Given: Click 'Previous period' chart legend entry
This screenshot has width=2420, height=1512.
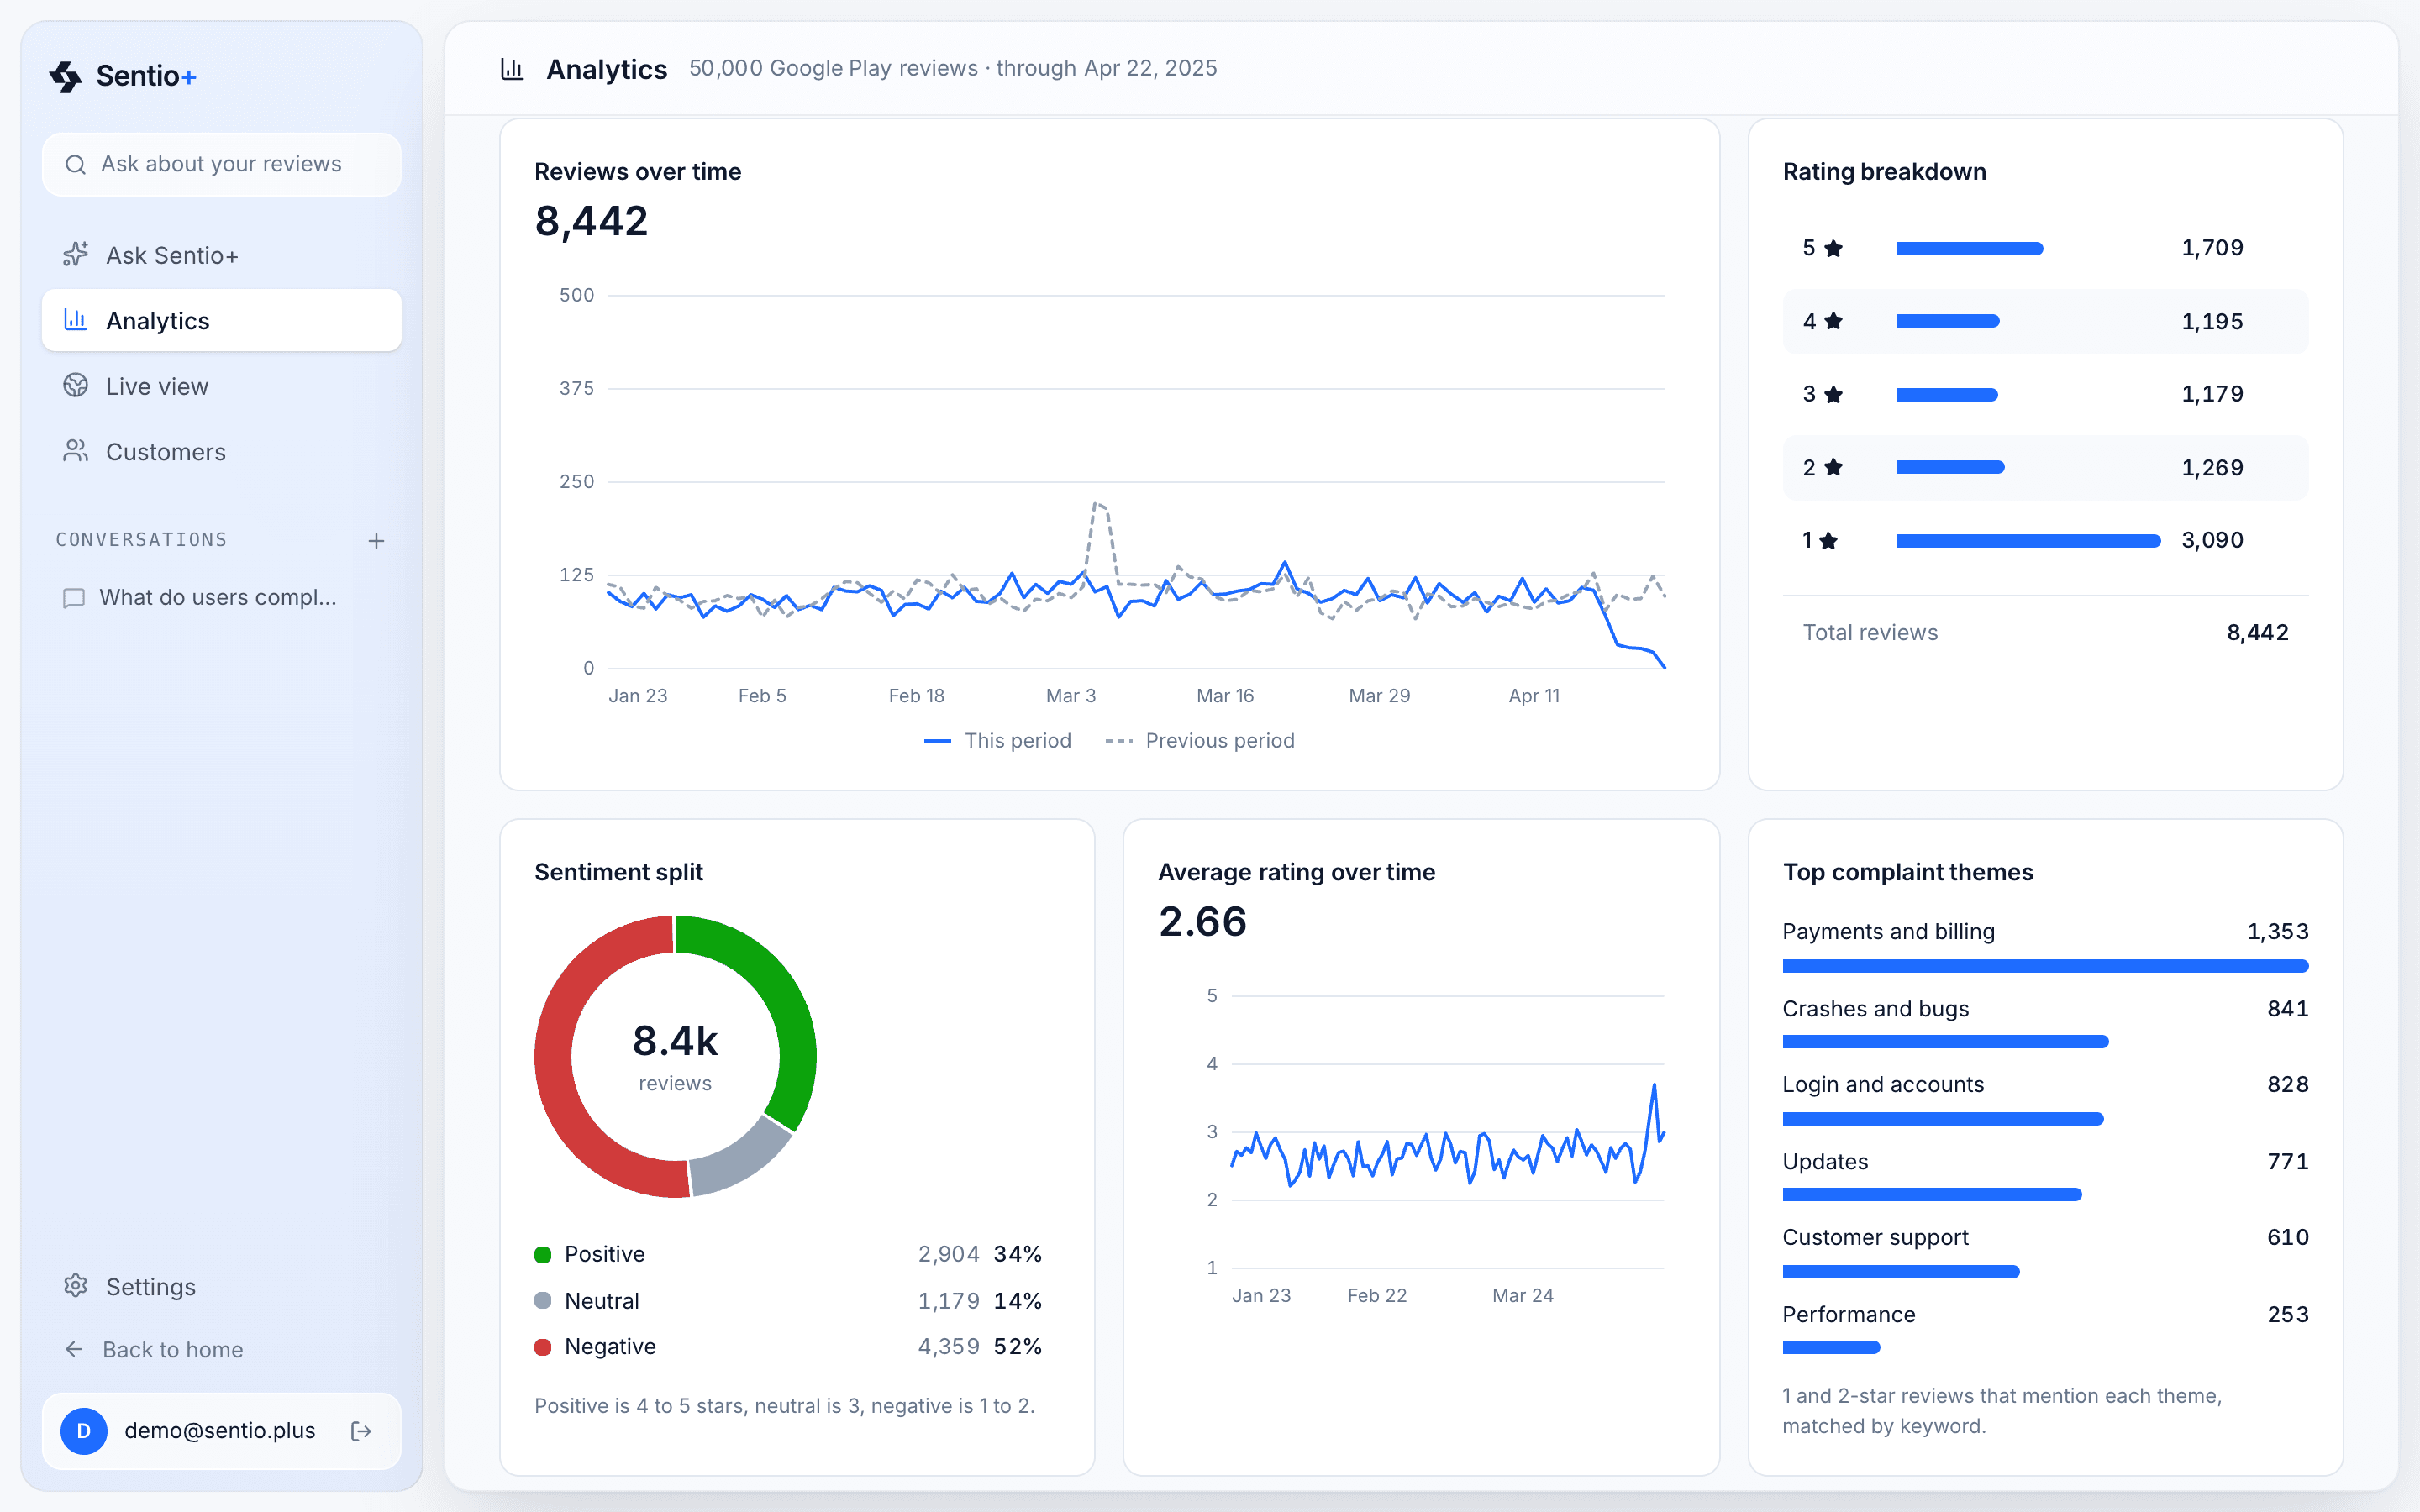Looking at the screenshot, I should [x=1200, y=741].
